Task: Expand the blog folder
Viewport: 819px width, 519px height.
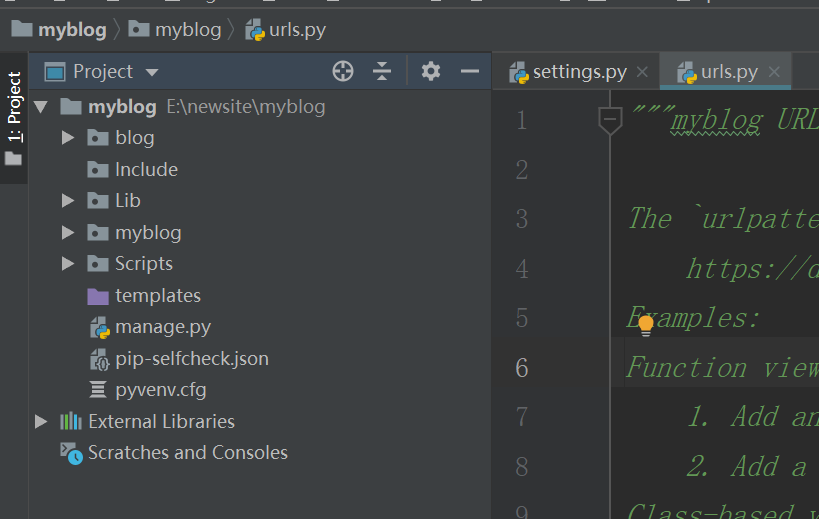Action: [x=68, y=138]
